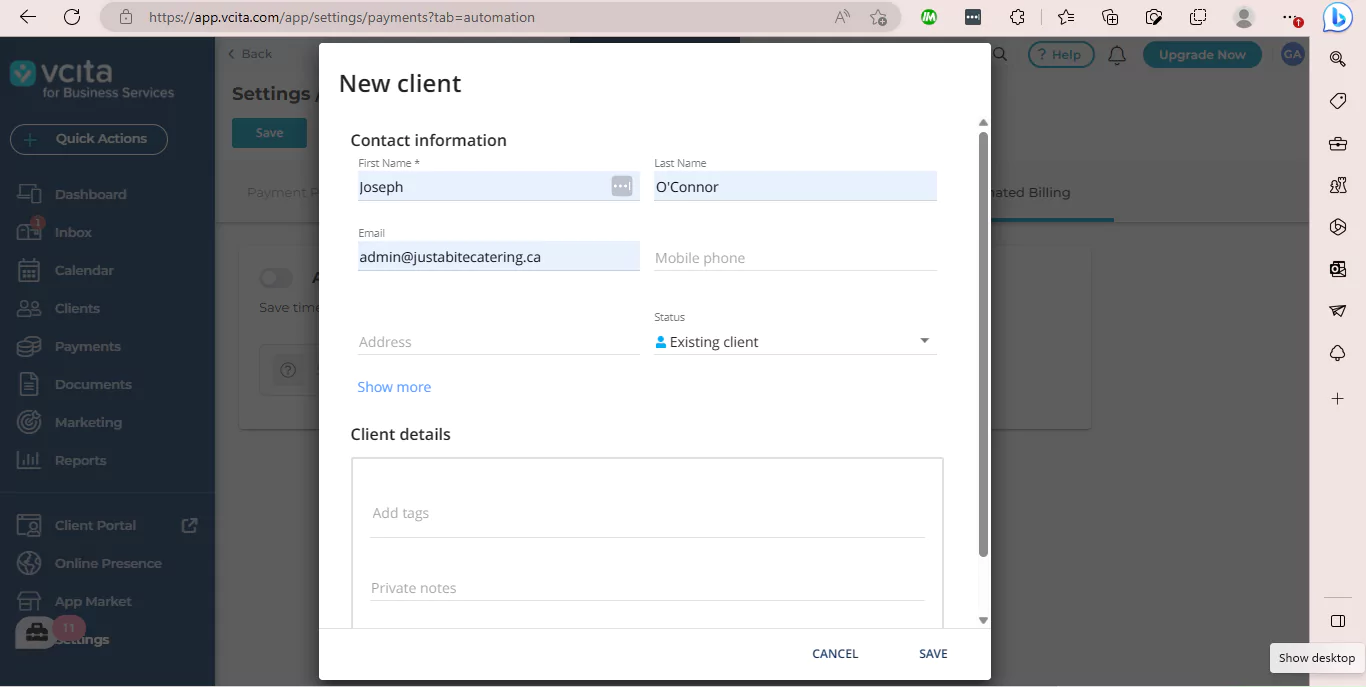1366x687 pixels.
Task: Click the notifications bell icon
Action: (x=1117, y=55)
